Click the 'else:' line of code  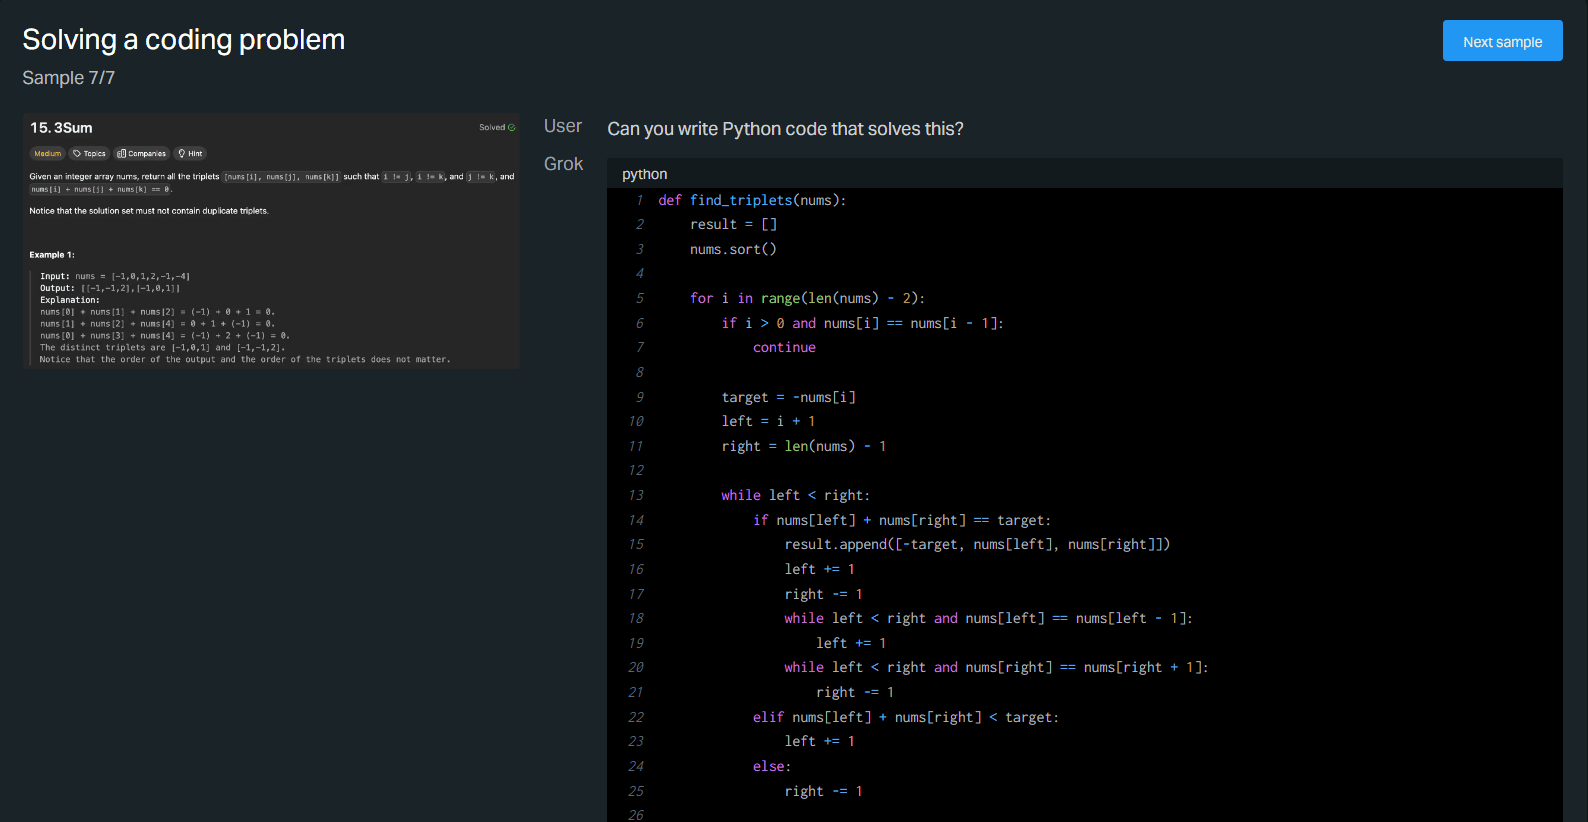772,766
